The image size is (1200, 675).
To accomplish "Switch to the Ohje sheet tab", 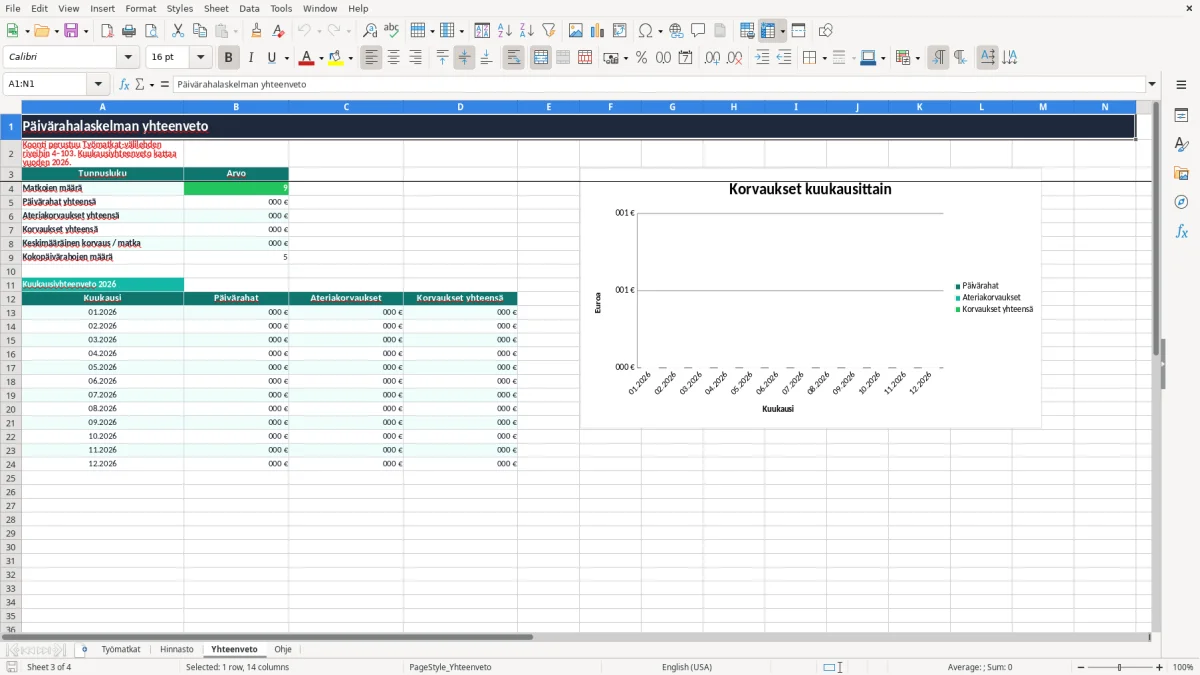I will click(283, 649).
